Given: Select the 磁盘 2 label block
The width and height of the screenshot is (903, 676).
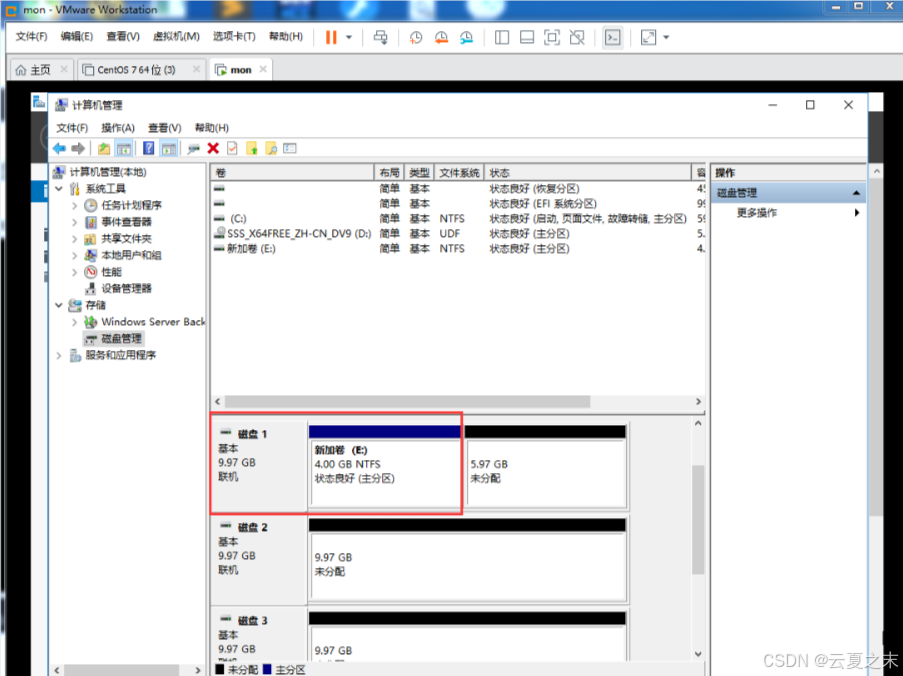Looking at the screenshot, I should (259, 559).
